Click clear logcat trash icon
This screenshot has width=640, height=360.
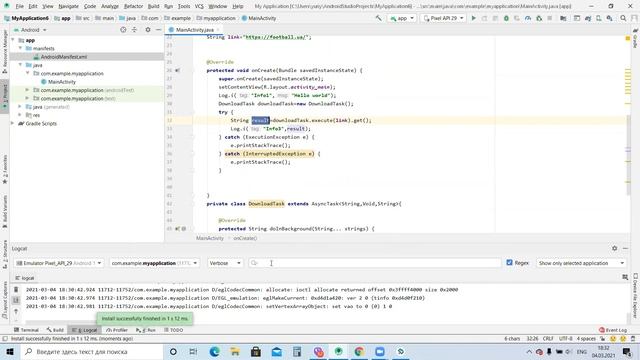pyautogui.click(x=16, y=289)
